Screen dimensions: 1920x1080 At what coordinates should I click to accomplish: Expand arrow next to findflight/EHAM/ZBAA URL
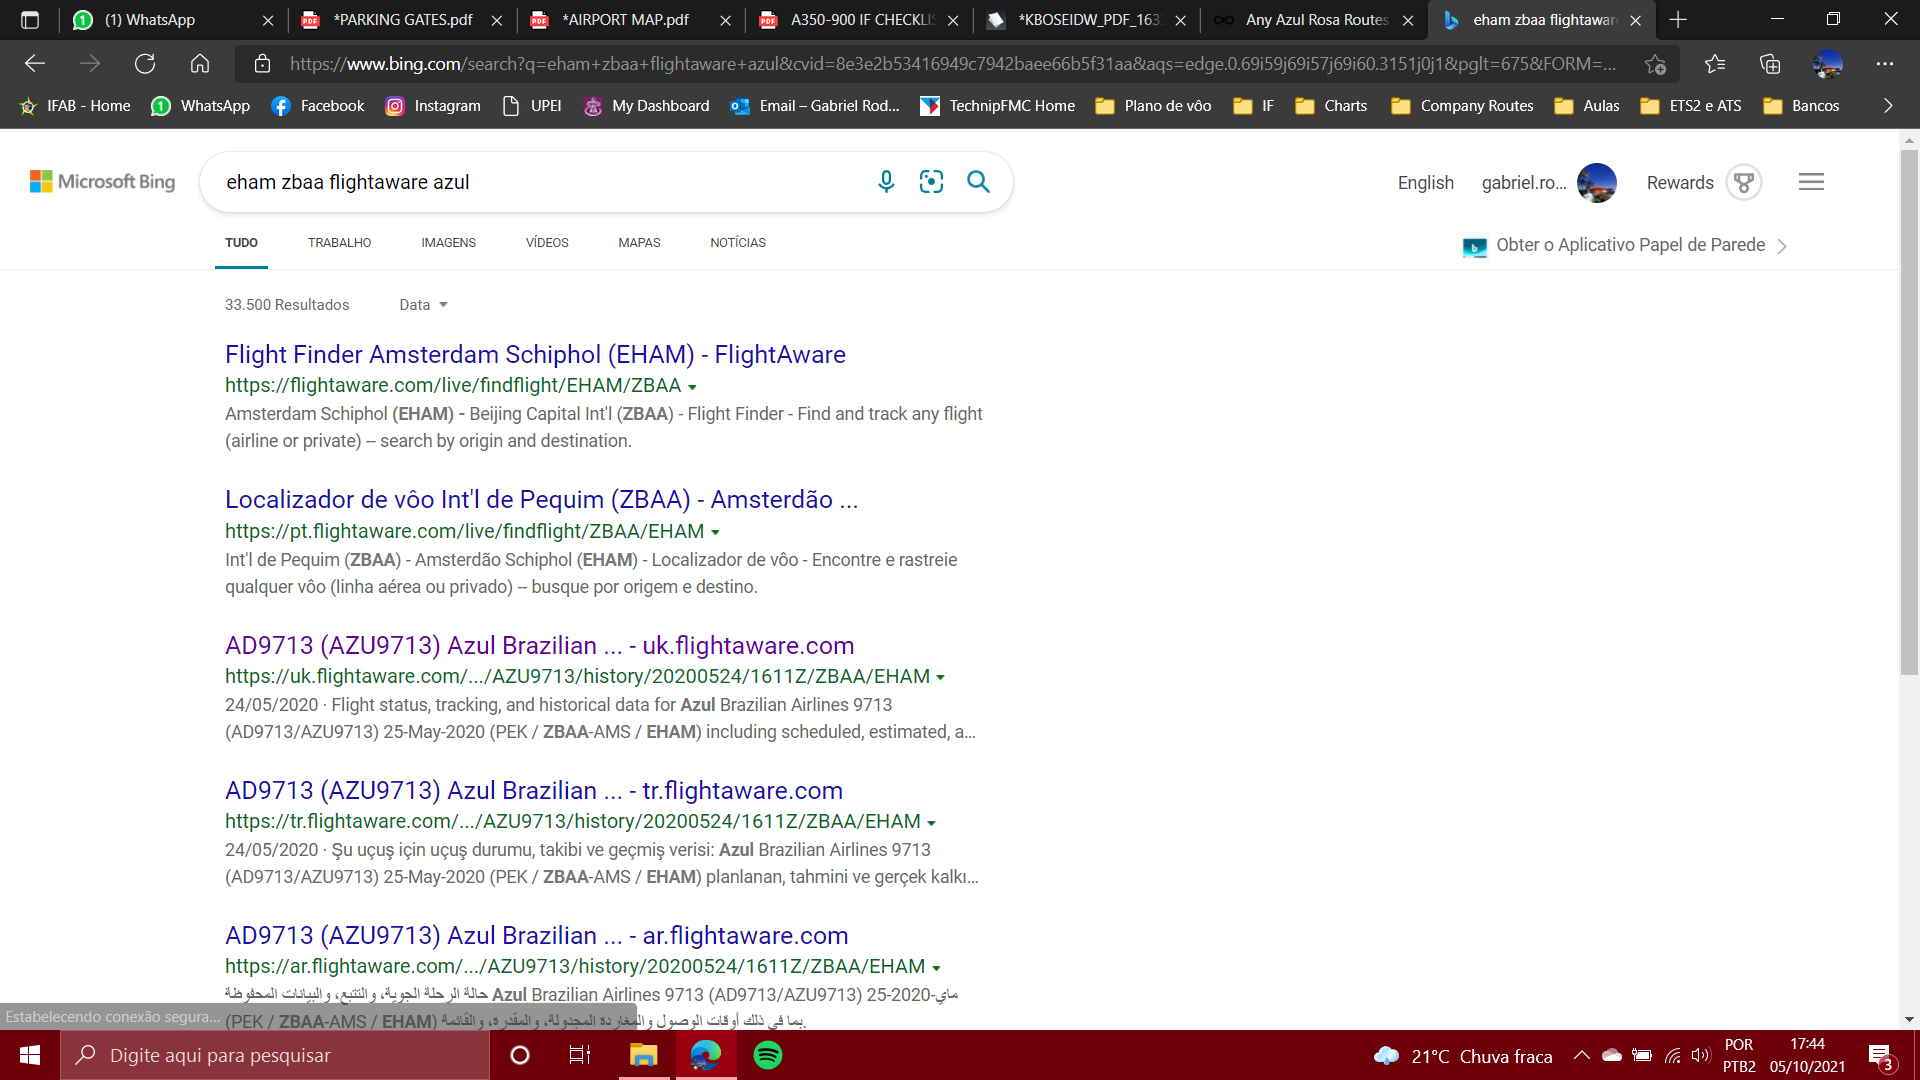692,387
